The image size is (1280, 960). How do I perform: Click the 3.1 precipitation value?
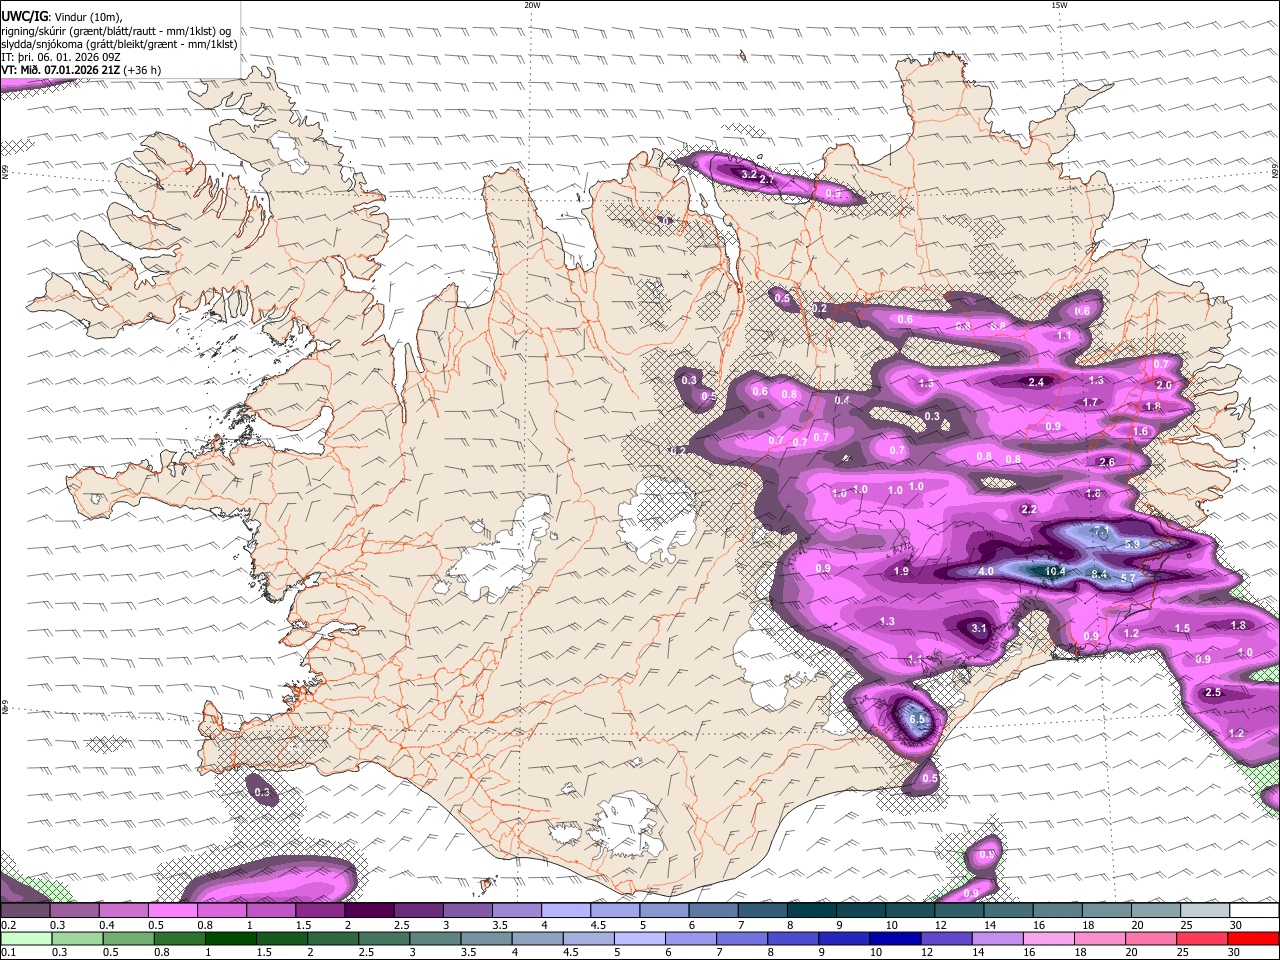[979, 628]
